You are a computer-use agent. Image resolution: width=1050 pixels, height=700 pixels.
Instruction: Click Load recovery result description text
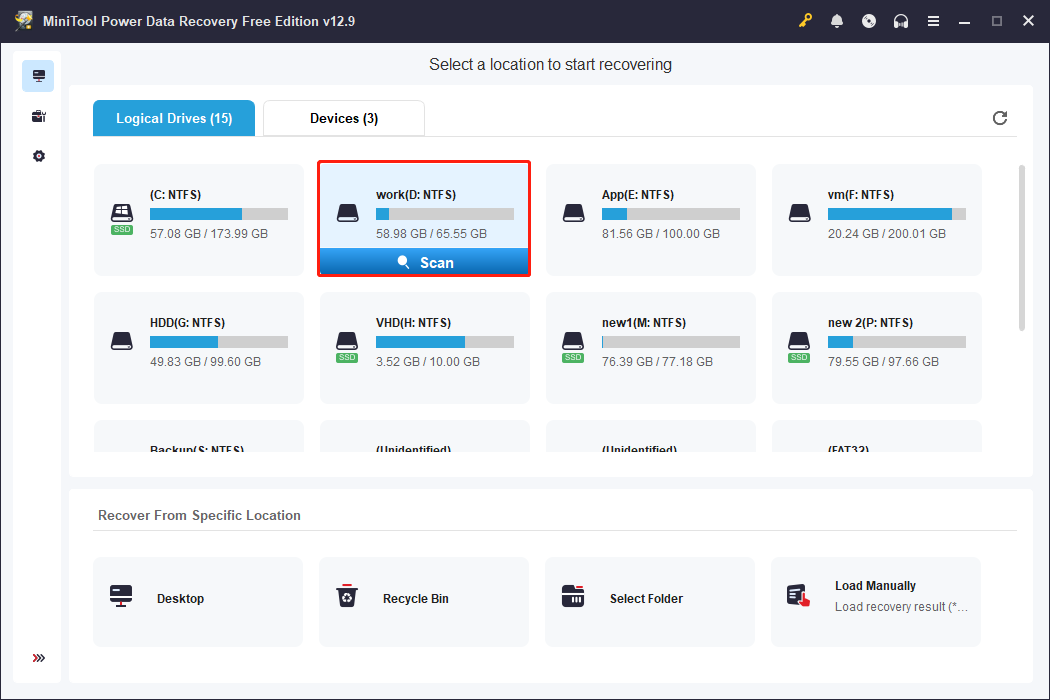tap(901, 607)
